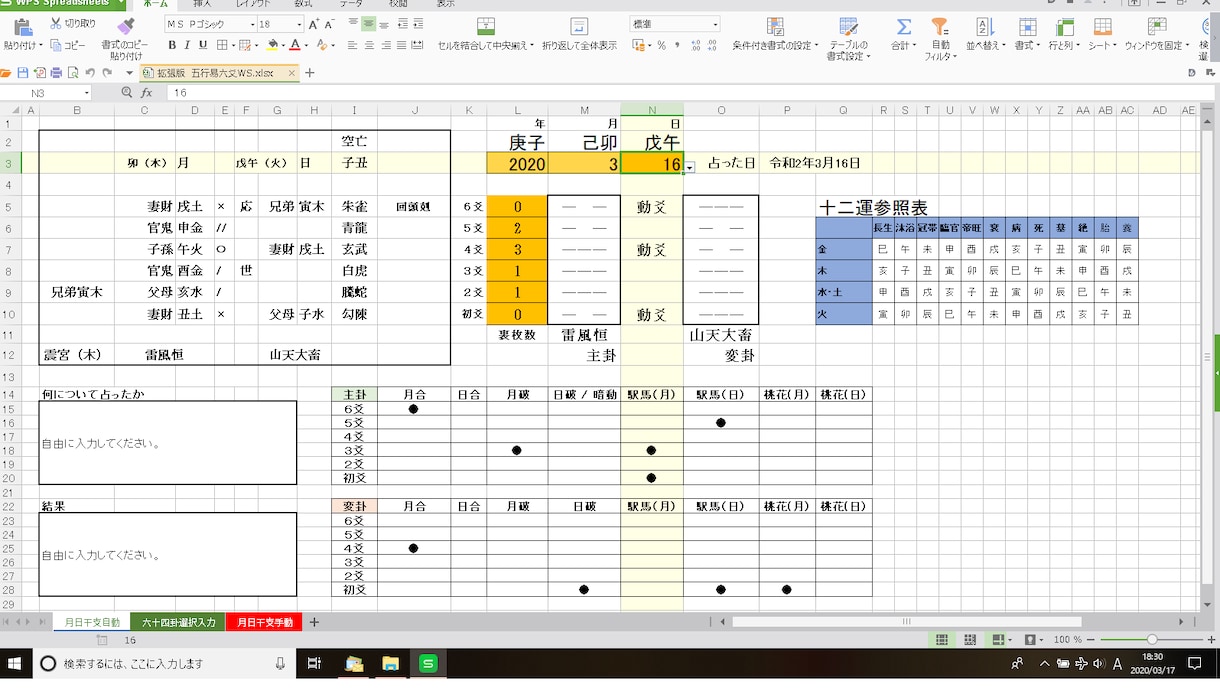Screen dimensions: 1220x691
Task: Click the undo arrow icon
Action: click(x=91, y=73)
